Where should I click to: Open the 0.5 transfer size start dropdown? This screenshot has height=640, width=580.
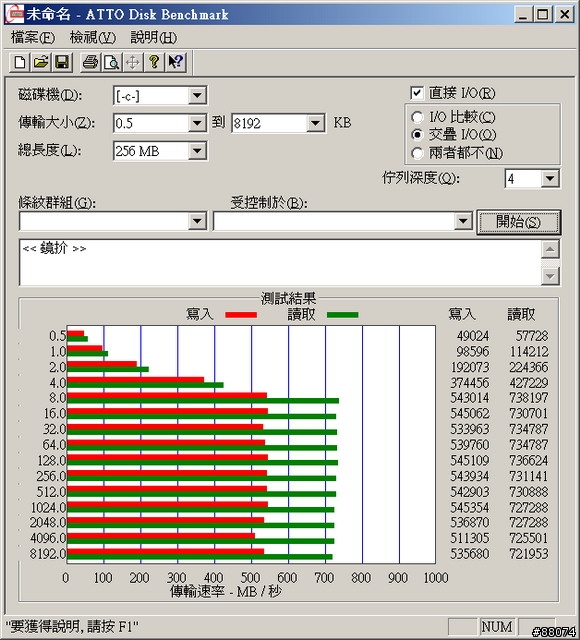pos(197,123)
